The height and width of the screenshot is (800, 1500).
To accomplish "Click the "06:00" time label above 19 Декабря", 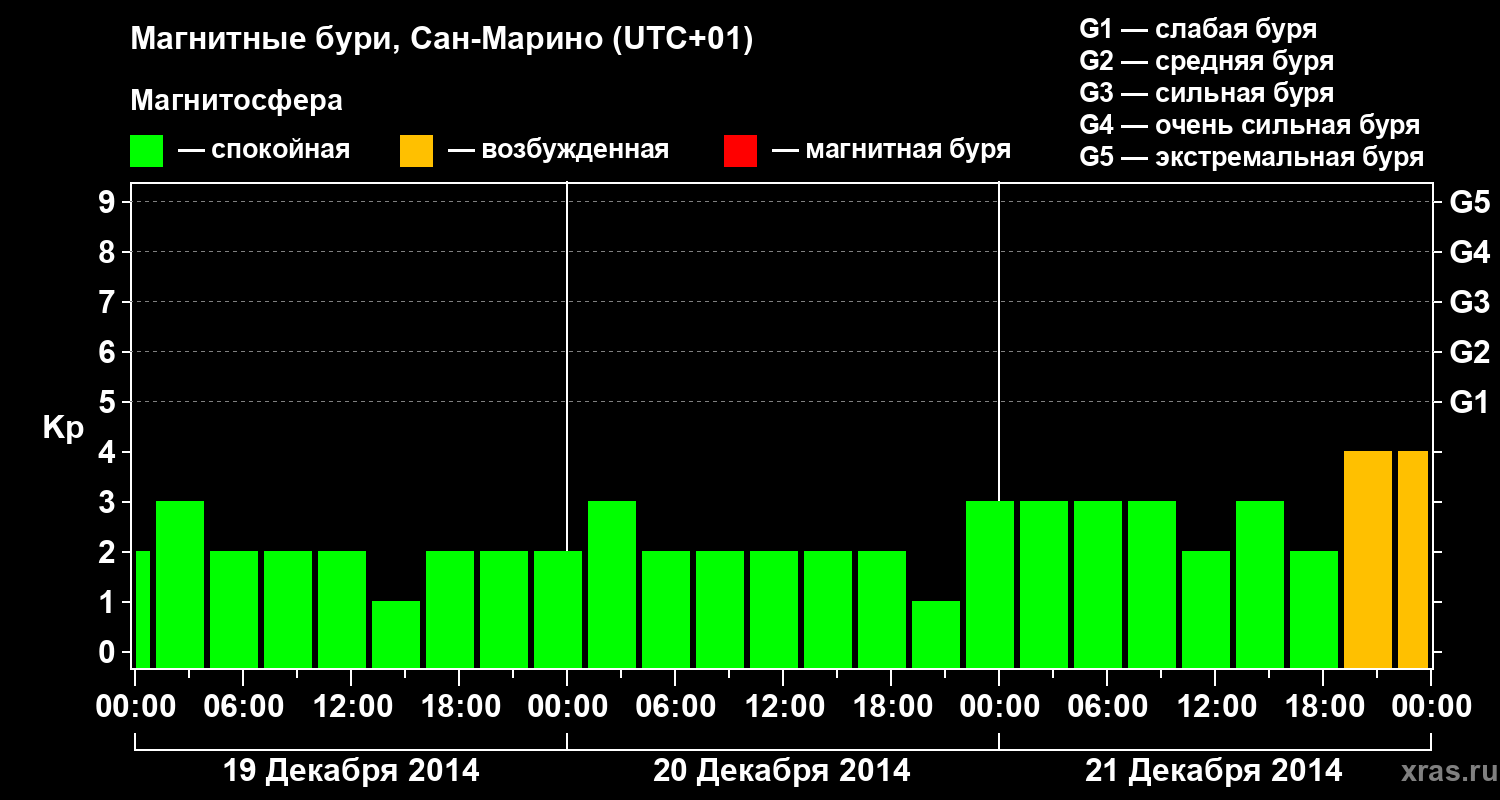I will [243, 706].
